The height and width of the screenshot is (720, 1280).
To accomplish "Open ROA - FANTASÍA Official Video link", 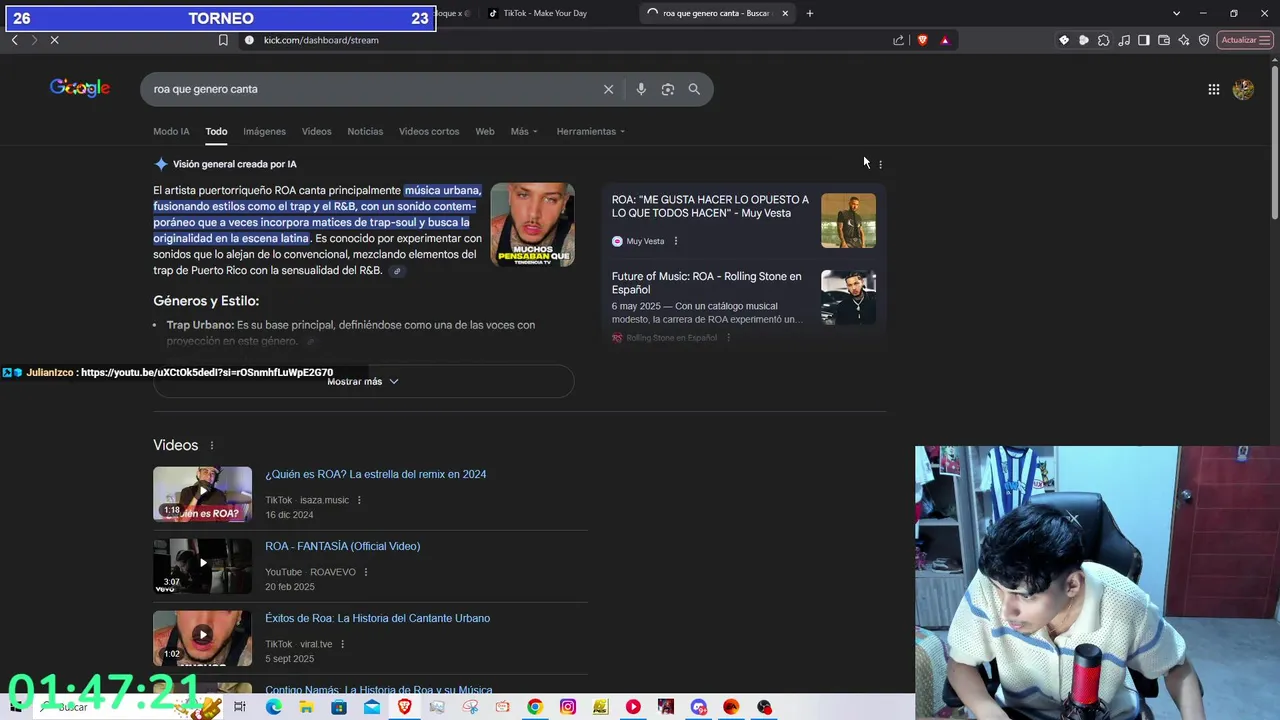I will 342,546.
